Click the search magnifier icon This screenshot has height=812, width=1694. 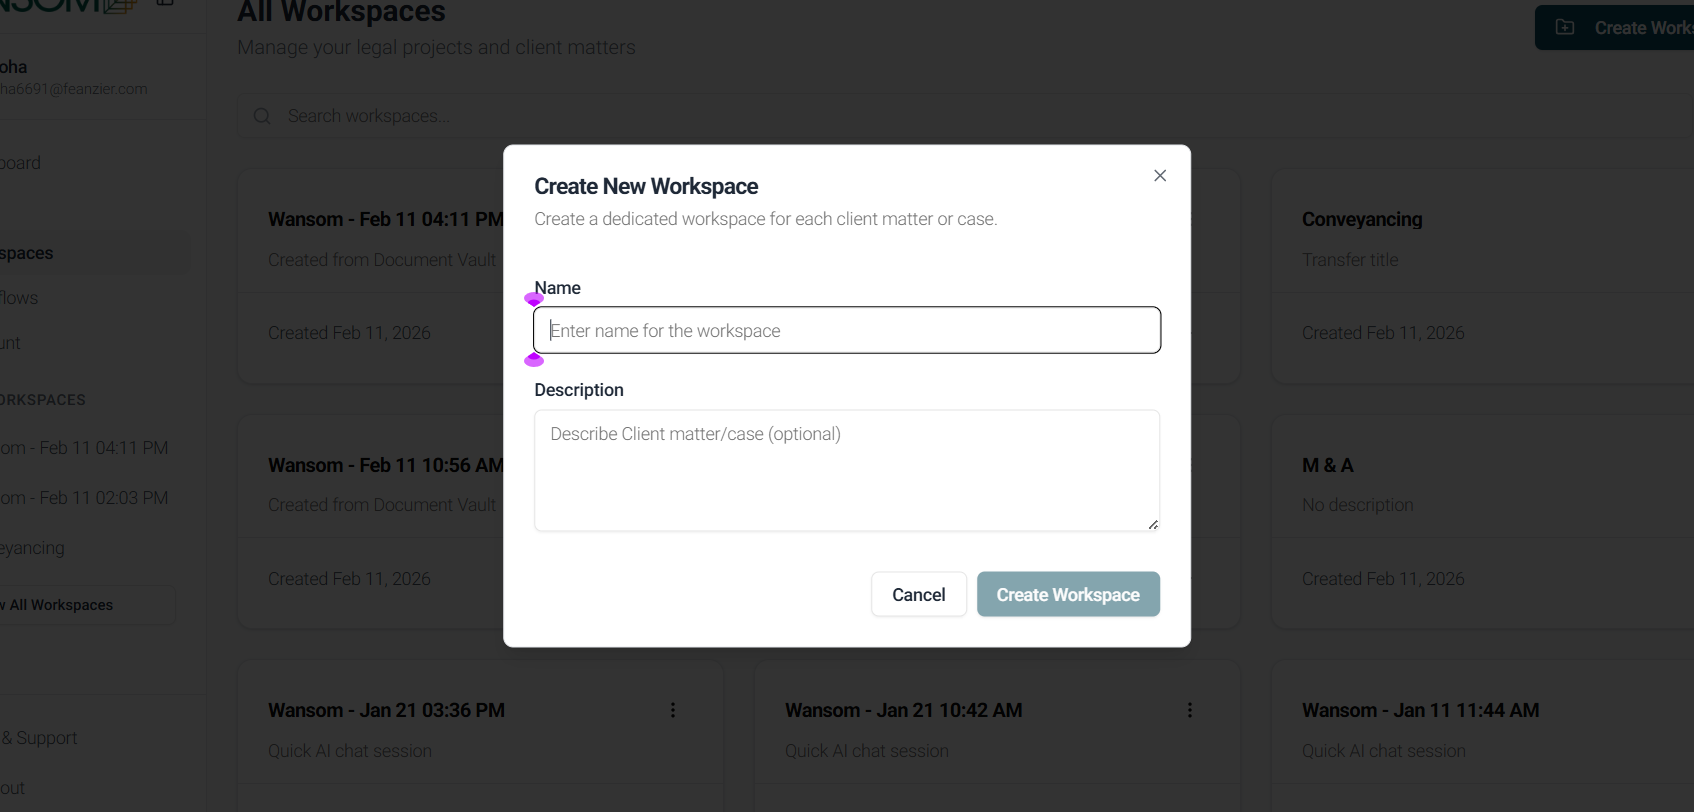262,116
